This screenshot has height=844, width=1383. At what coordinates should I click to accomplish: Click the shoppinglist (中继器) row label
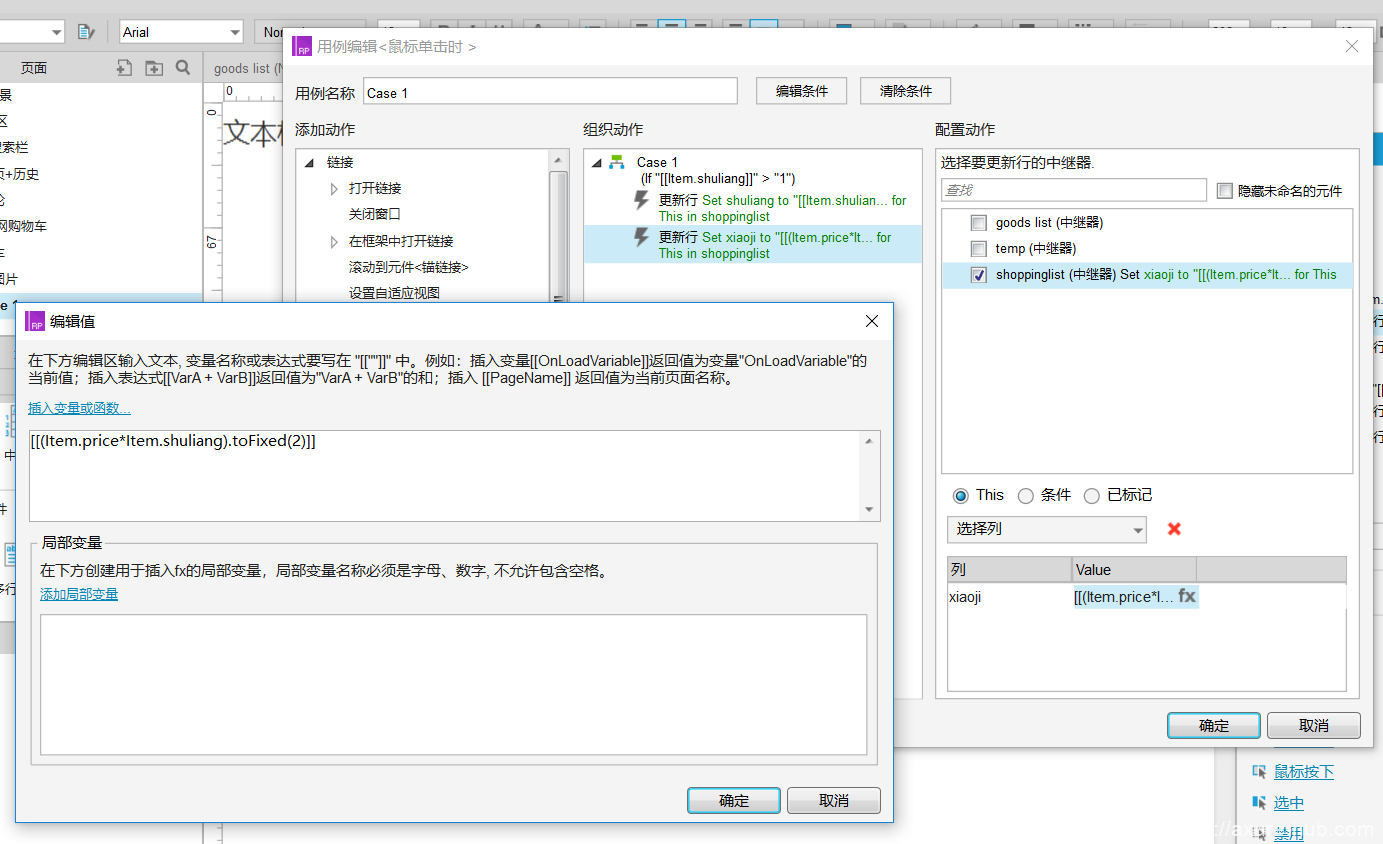(x=1055, y=274)
